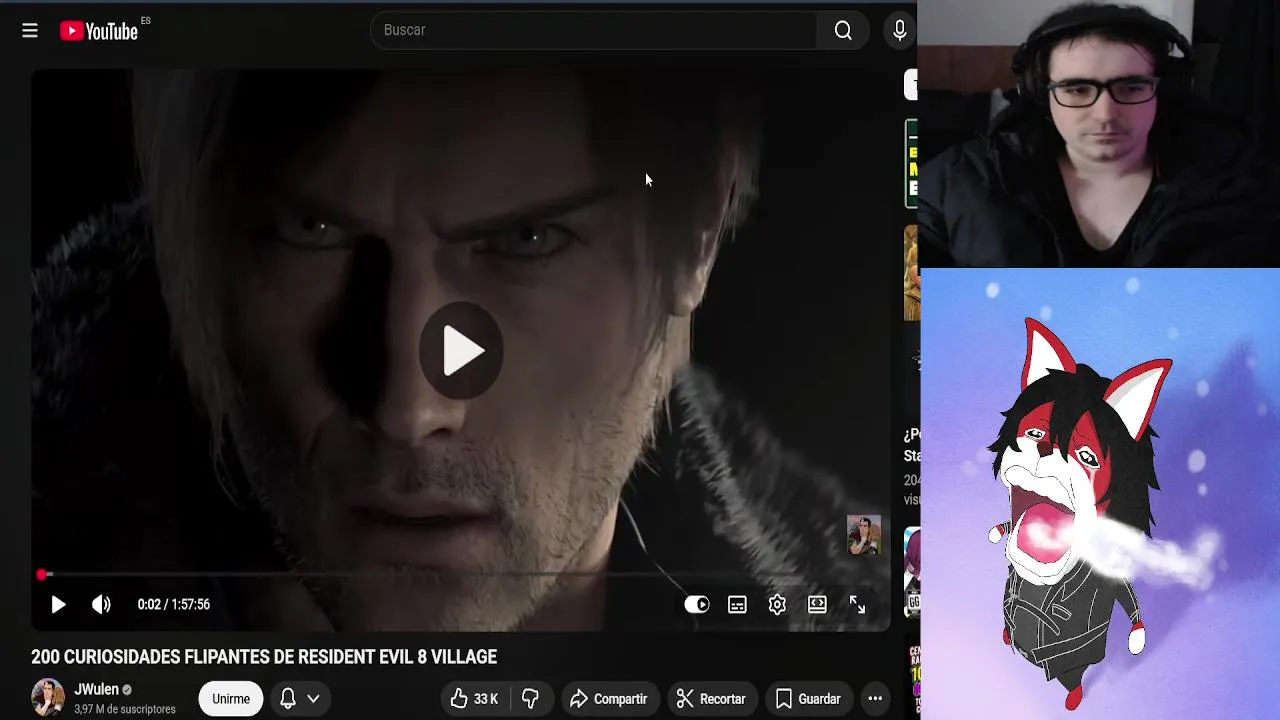The height and width of the screenshot is (720, 1280).
Task: Open the player settings gear
Action: (x=777, y=604)
